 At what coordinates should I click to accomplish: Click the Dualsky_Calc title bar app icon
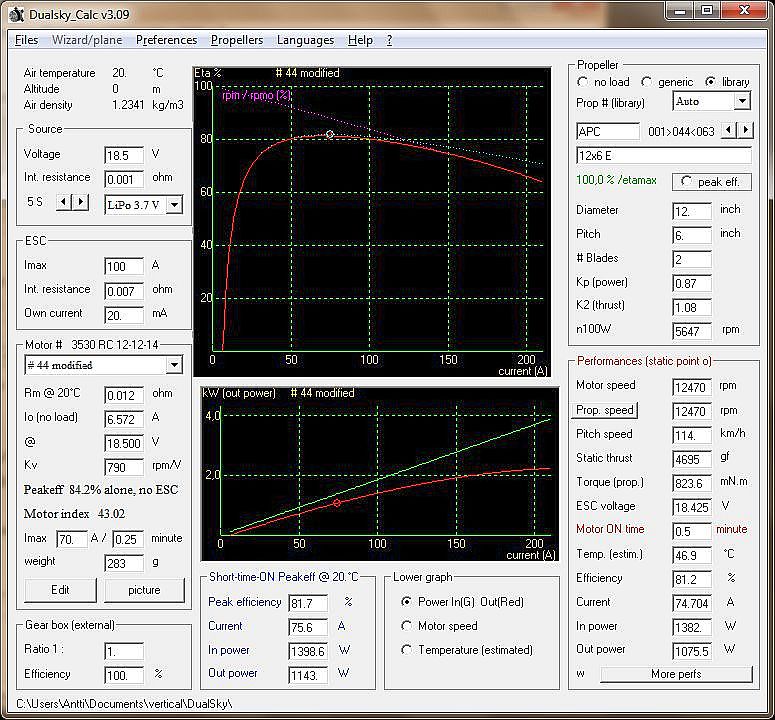coord(16,14)
